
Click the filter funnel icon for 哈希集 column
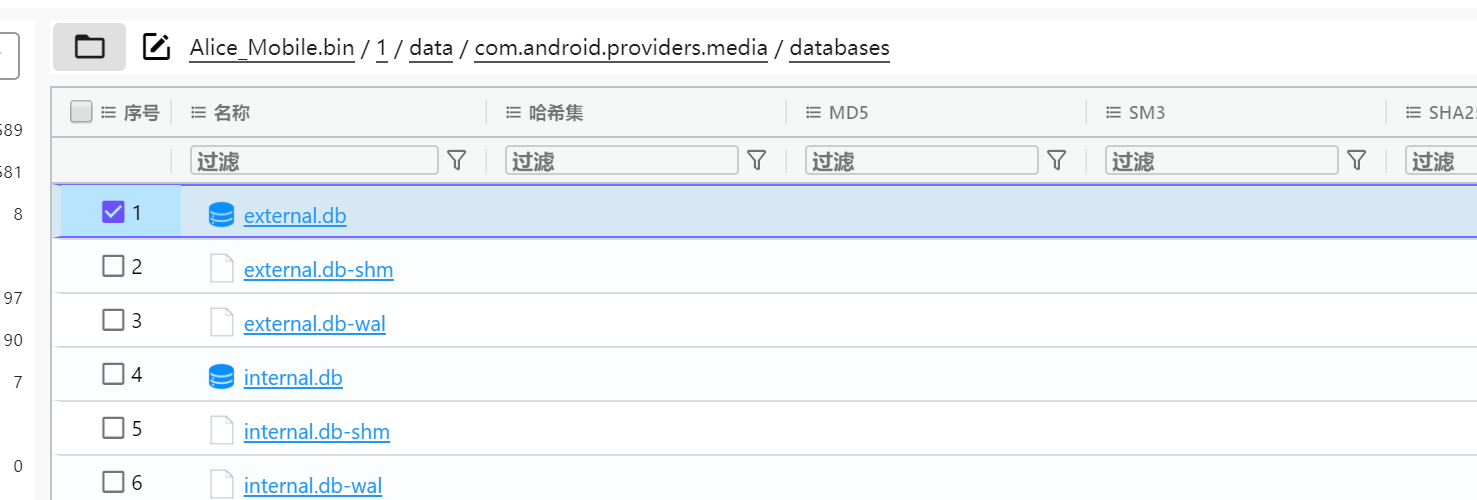pos(757,160)
